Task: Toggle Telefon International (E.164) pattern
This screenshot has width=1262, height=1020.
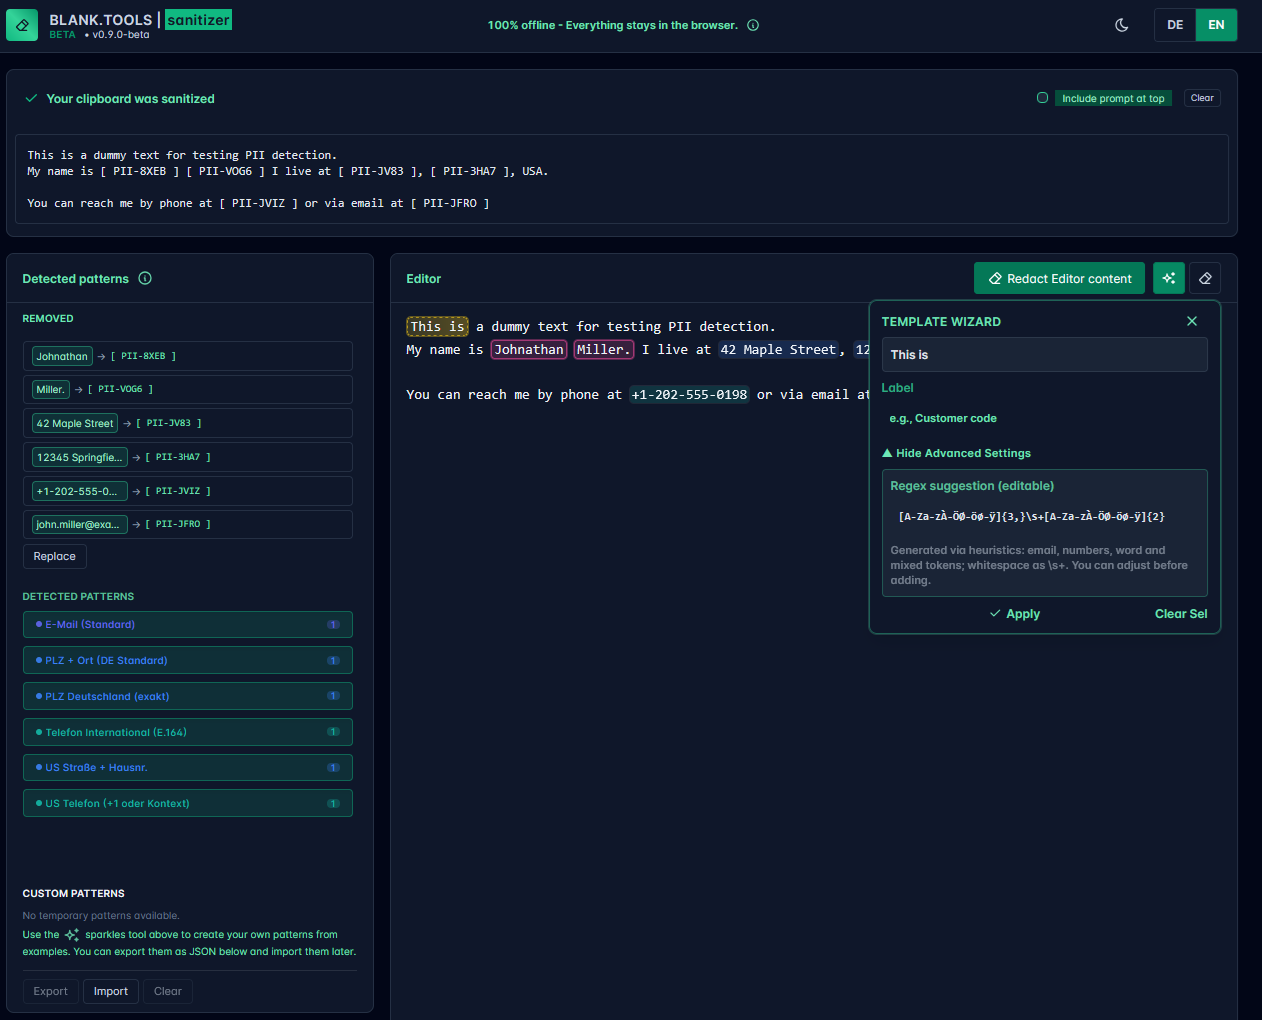Action: coord(188,732)
